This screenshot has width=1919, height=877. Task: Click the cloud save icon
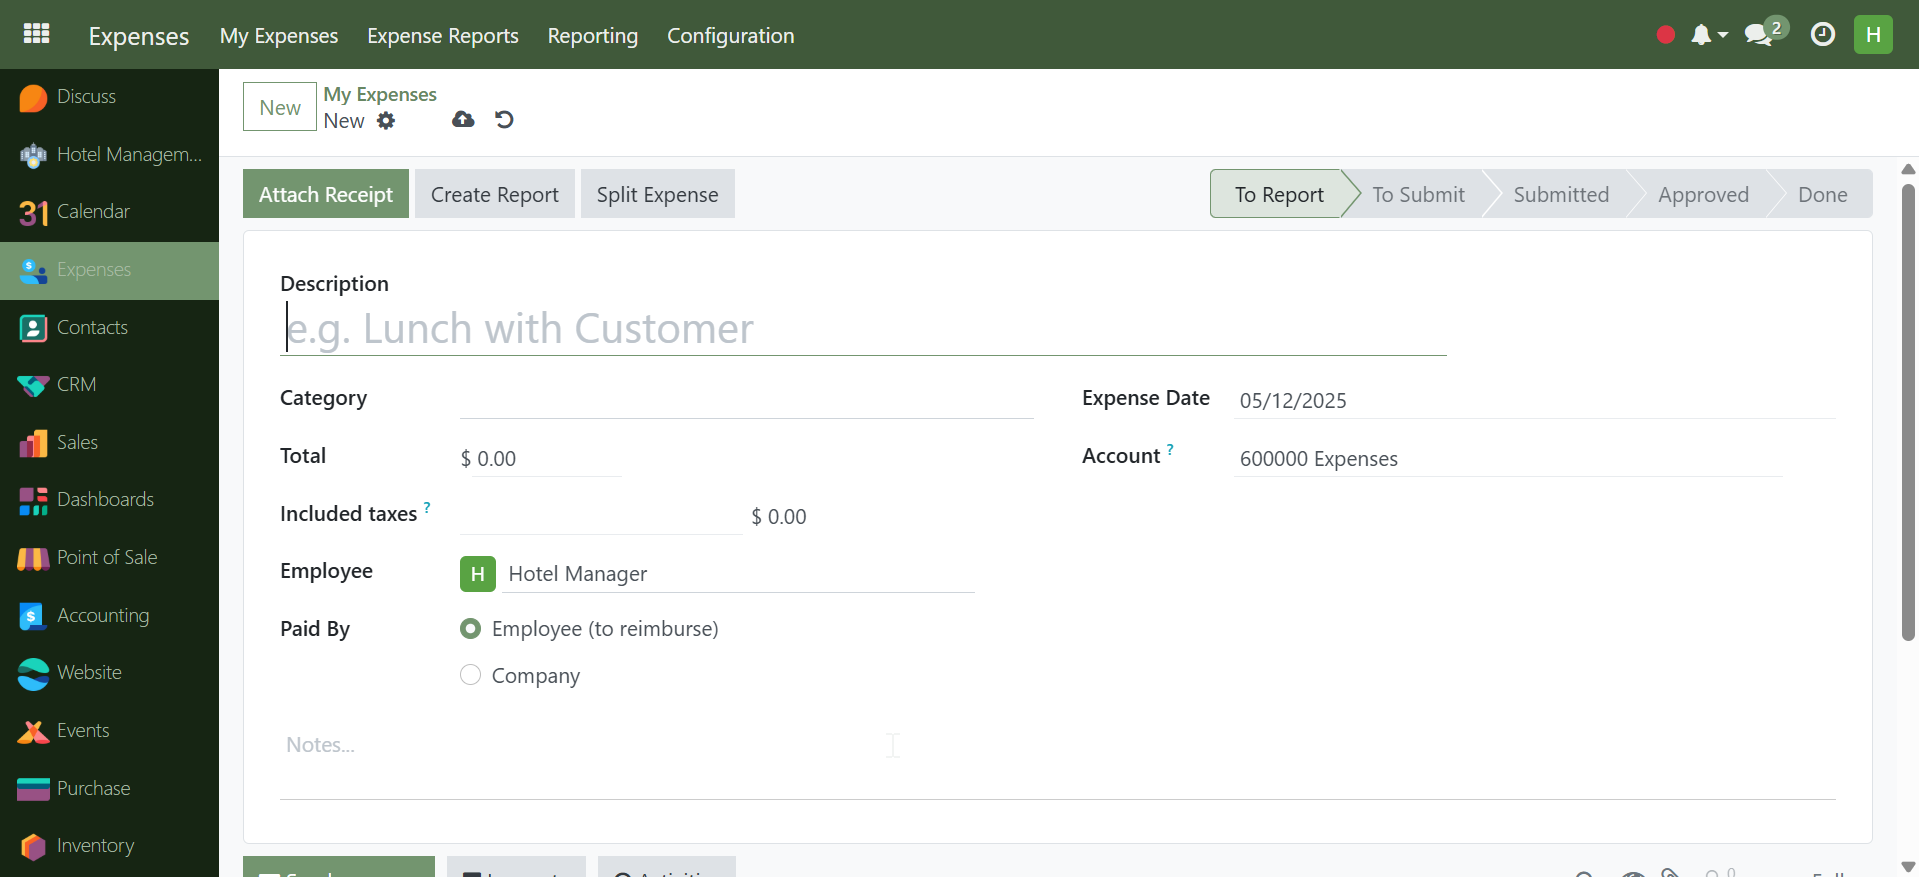coord(463,120)
